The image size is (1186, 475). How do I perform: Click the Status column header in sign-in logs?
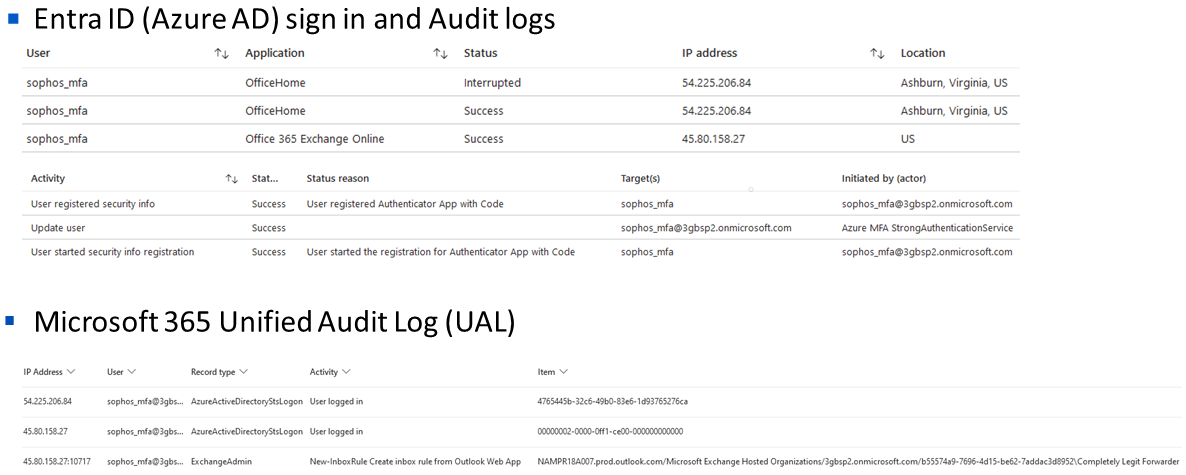[480, 53]
